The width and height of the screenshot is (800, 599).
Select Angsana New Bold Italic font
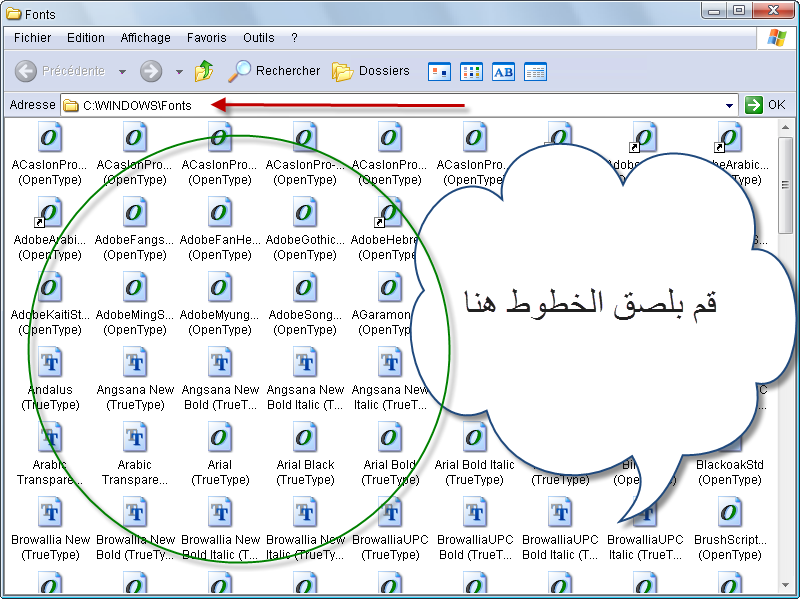[x=305, y=378]
